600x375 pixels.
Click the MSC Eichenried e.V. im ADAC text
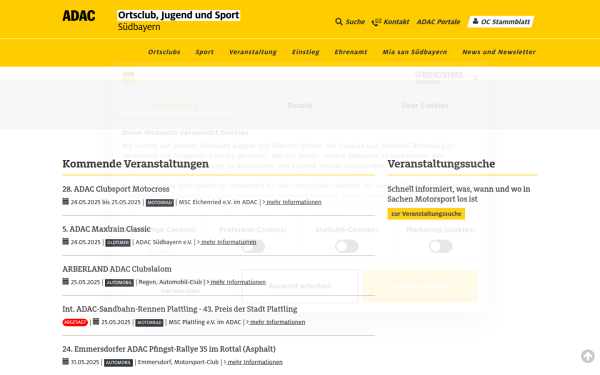(218, 202)
